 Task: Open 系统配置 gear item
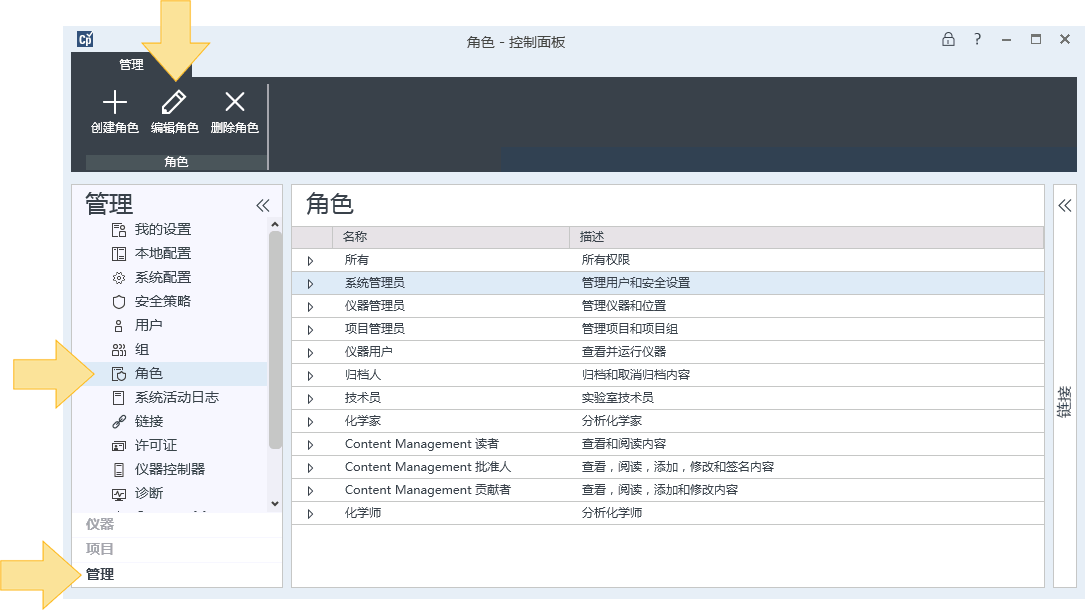click(x=163, y=277)
